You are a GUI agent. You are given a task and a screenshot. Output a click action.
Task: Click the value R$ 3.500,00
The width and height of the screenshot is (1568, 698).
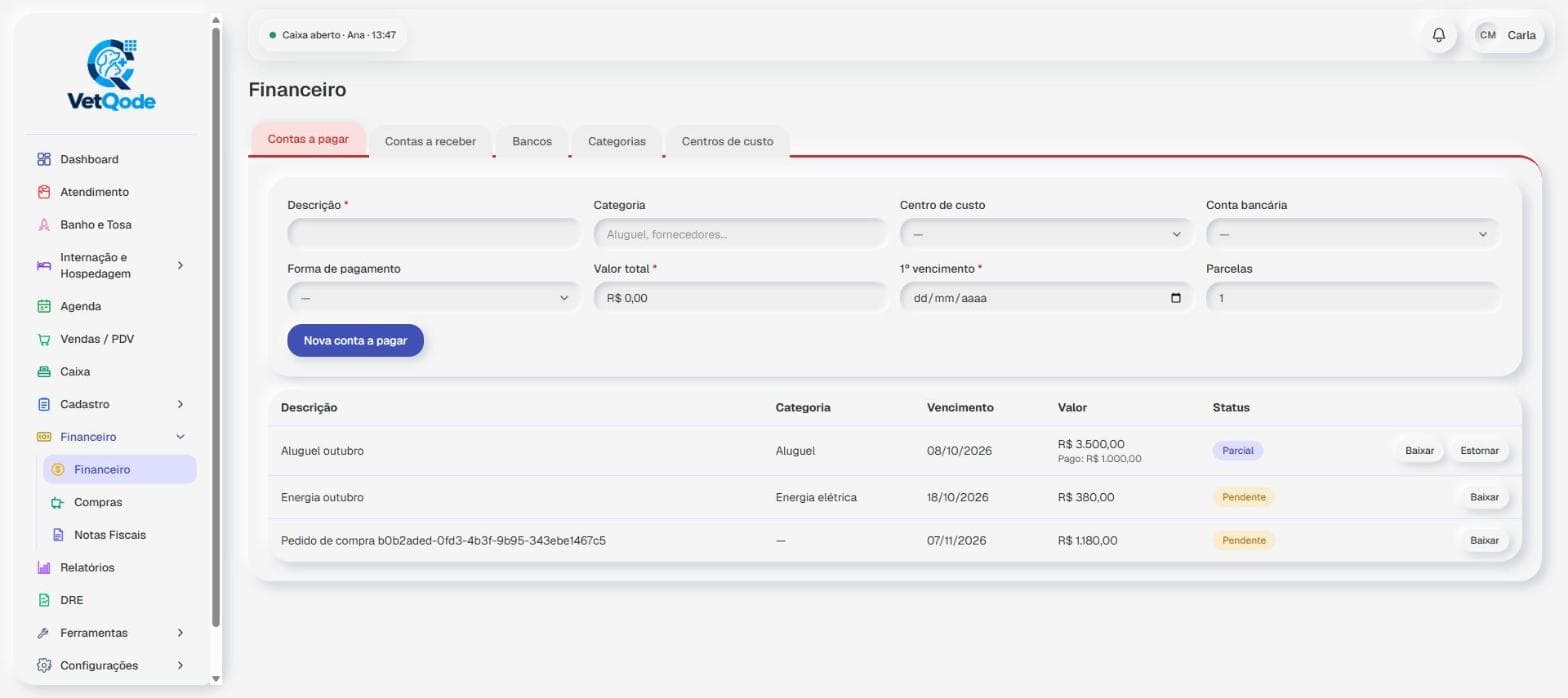1091,444
